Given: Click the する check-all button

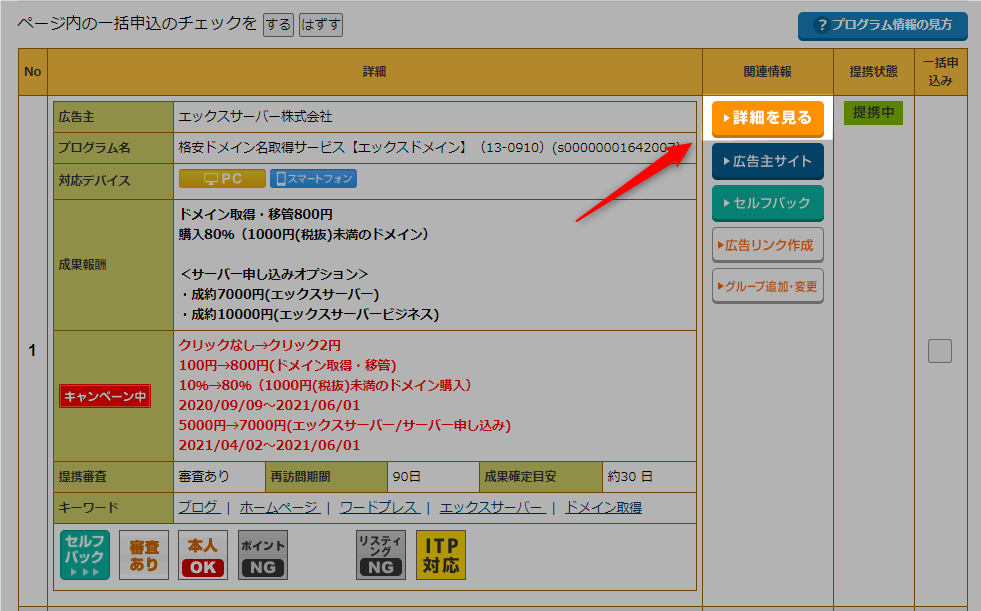Looking at the screenshot, I should point(278,25).
